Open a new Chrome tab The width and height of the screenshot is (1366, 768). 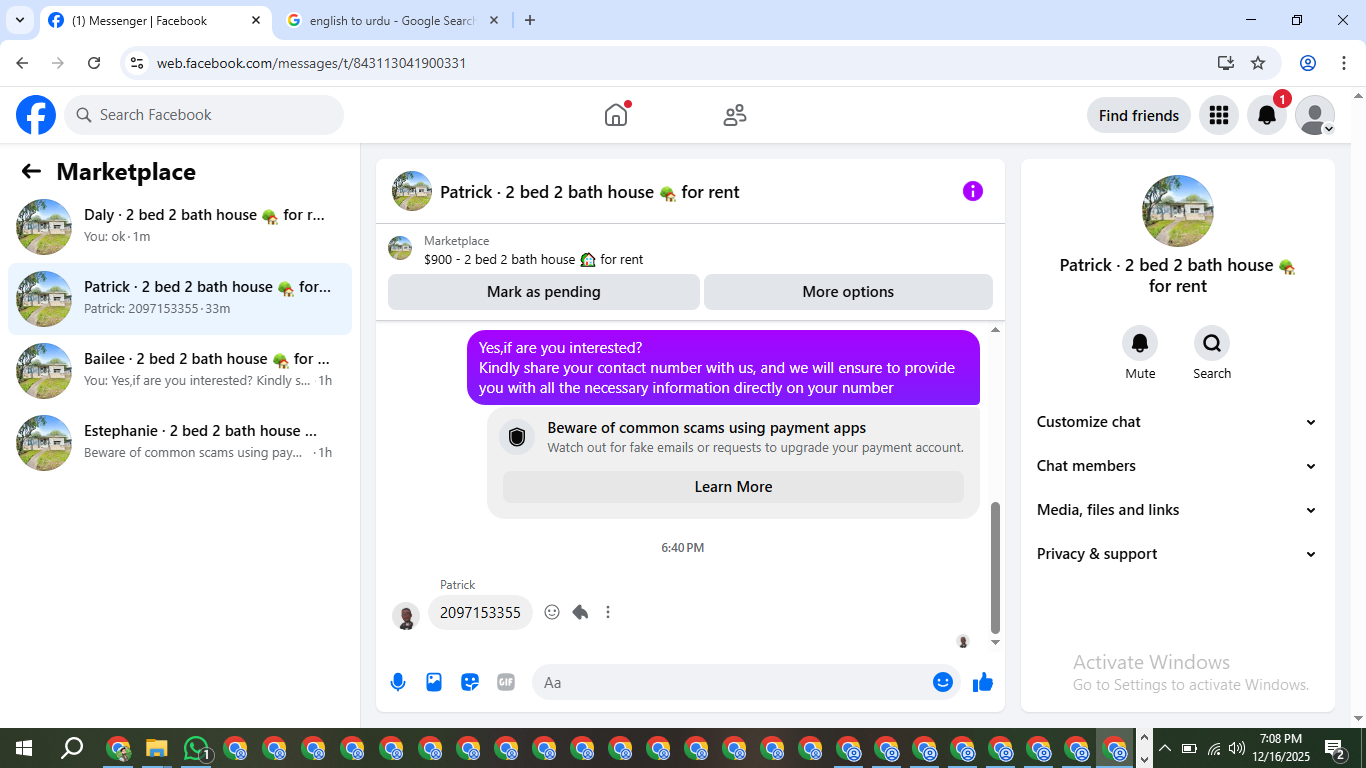click(x=530, y=20)
